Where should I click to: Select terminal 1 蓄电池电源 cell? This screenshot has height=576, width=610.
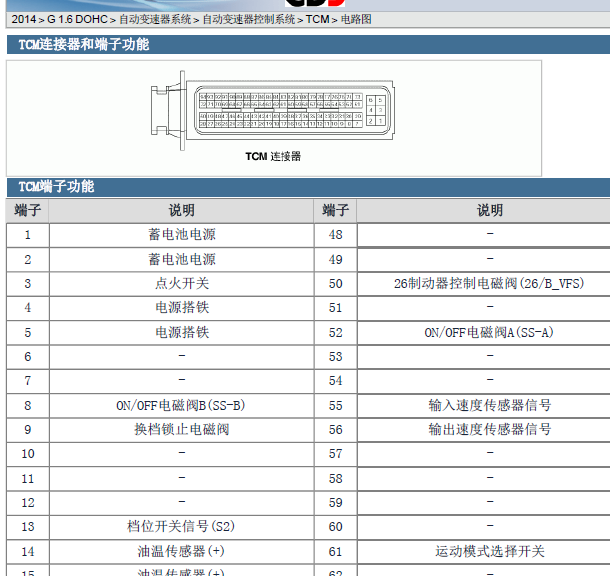(182, 235)
